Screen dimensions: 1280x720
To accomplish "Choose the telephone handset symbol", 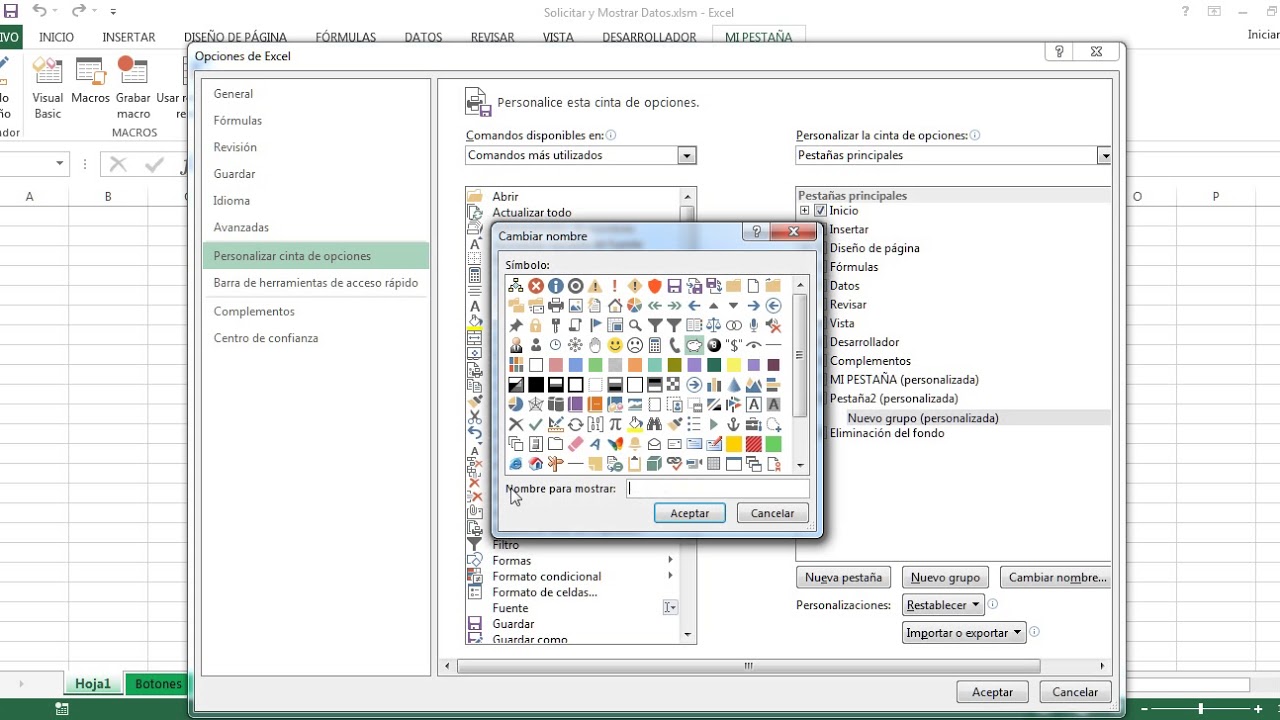I will point(674,345).
